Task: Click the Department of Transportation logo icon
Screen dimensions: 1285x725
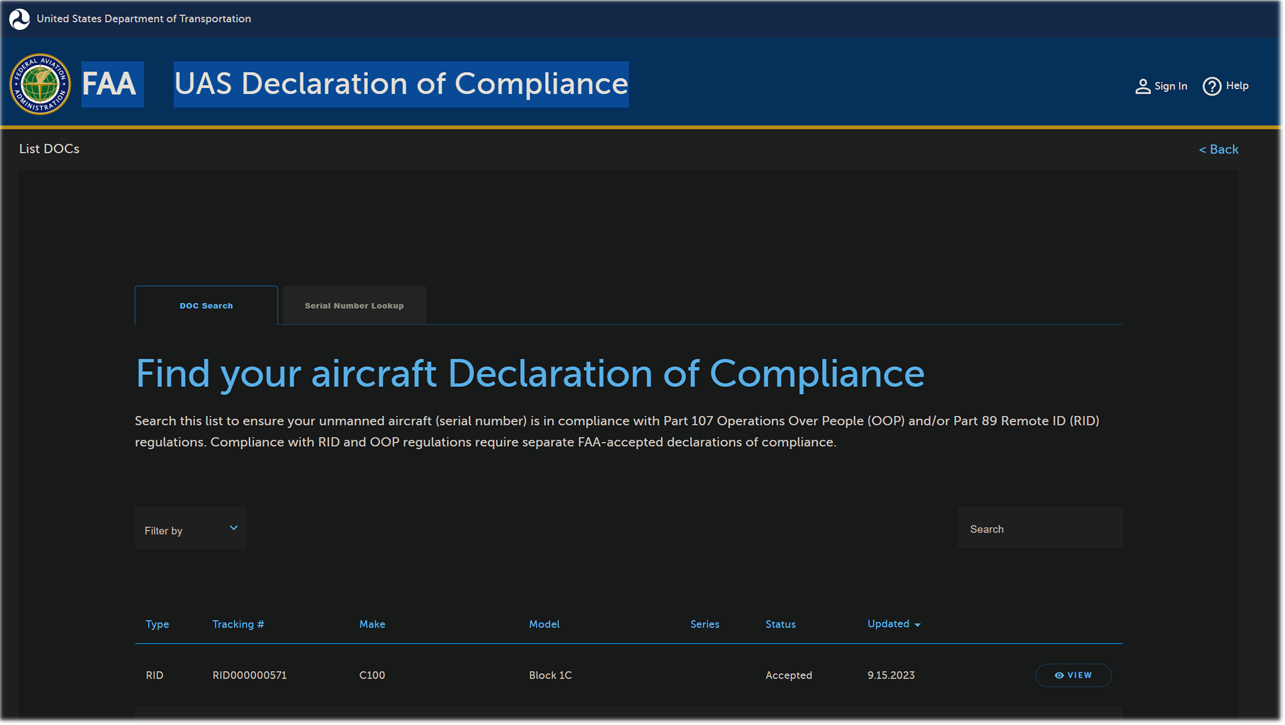Action: 19,19
